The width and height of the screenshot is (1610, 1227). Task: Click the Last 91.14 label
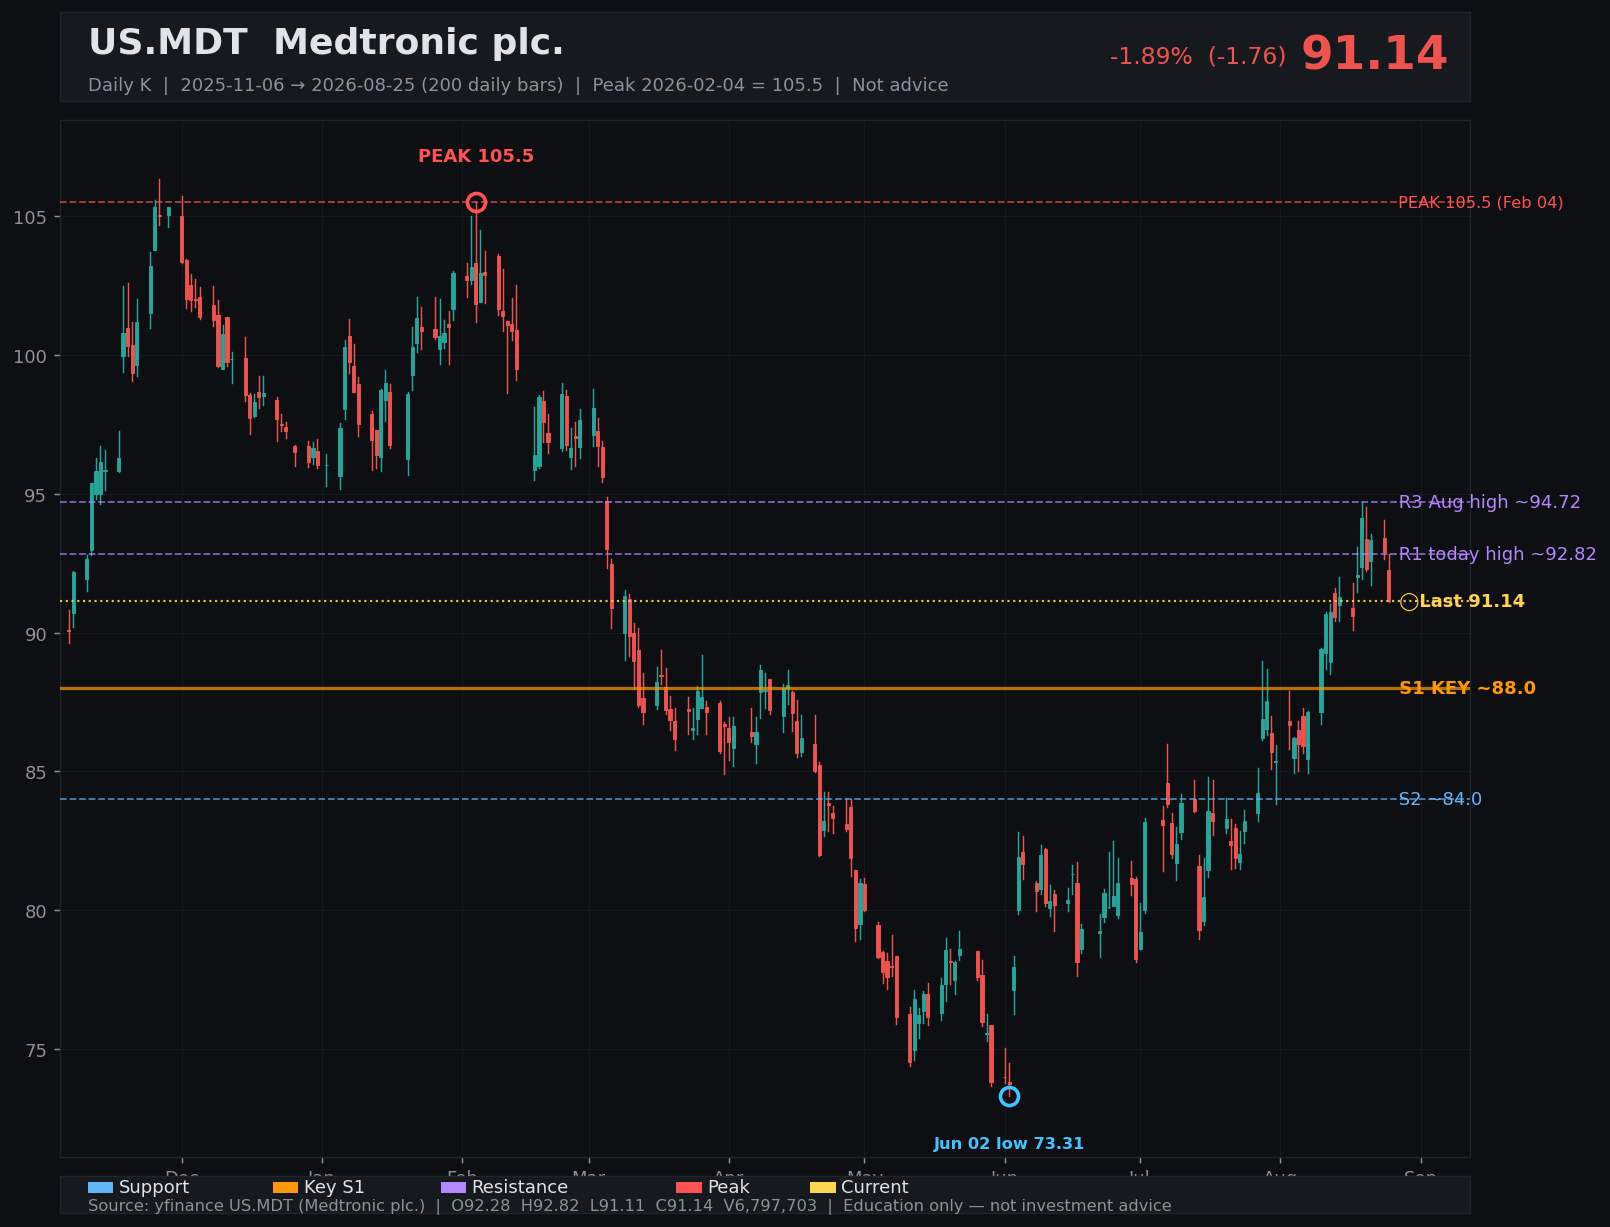[x=1472, y=601]
